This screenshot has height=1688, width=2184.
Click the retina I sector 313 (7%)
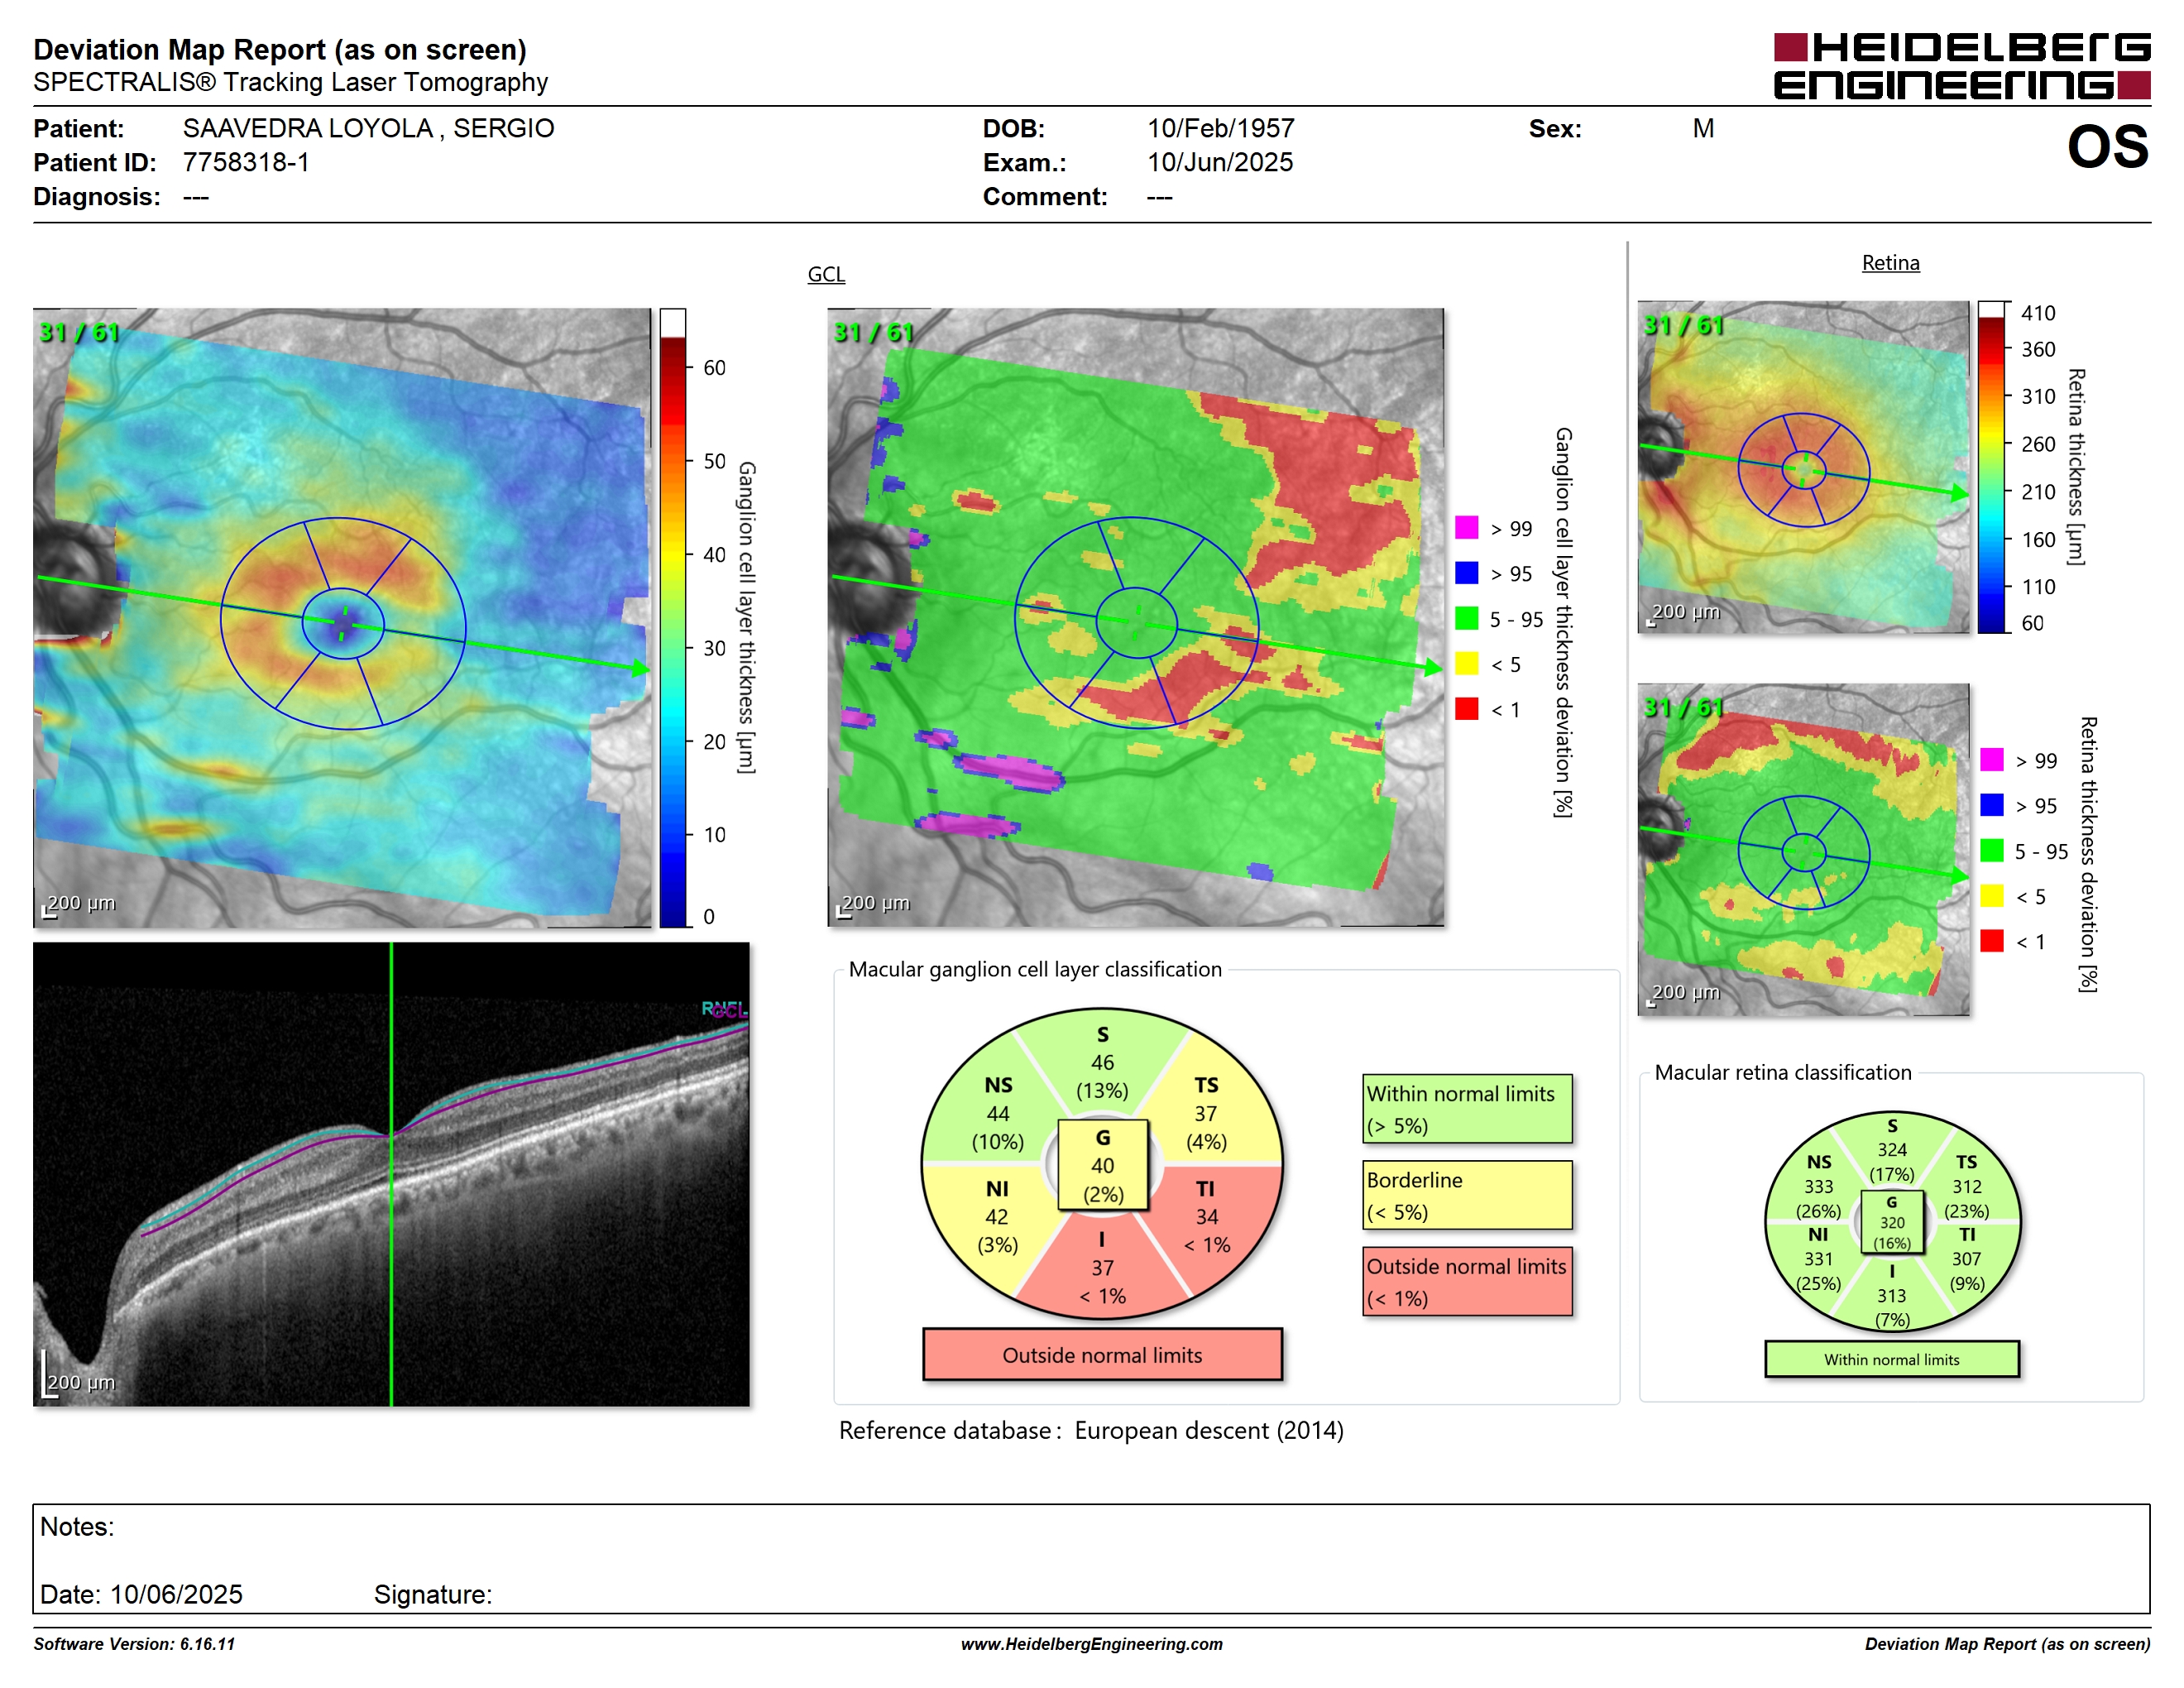click(1891, 1296)
